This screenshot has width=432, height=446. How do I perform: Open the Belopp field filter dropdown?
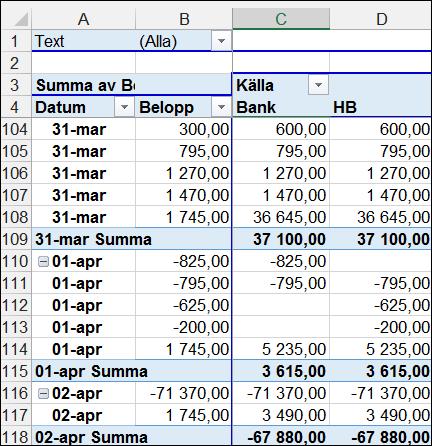pos(221,107)
